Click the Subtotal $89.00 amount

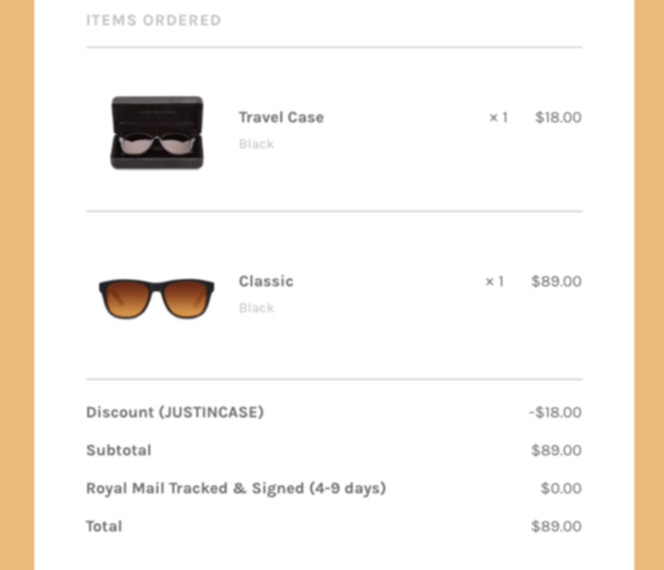click(x=556, y=450)
